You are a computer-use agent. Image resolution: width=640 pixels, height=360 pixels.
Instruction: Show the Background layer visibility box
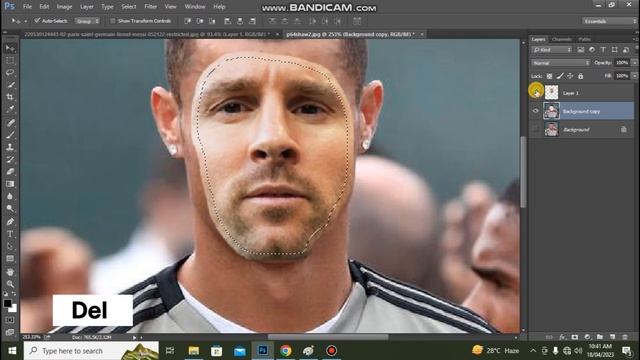[536, 129]
